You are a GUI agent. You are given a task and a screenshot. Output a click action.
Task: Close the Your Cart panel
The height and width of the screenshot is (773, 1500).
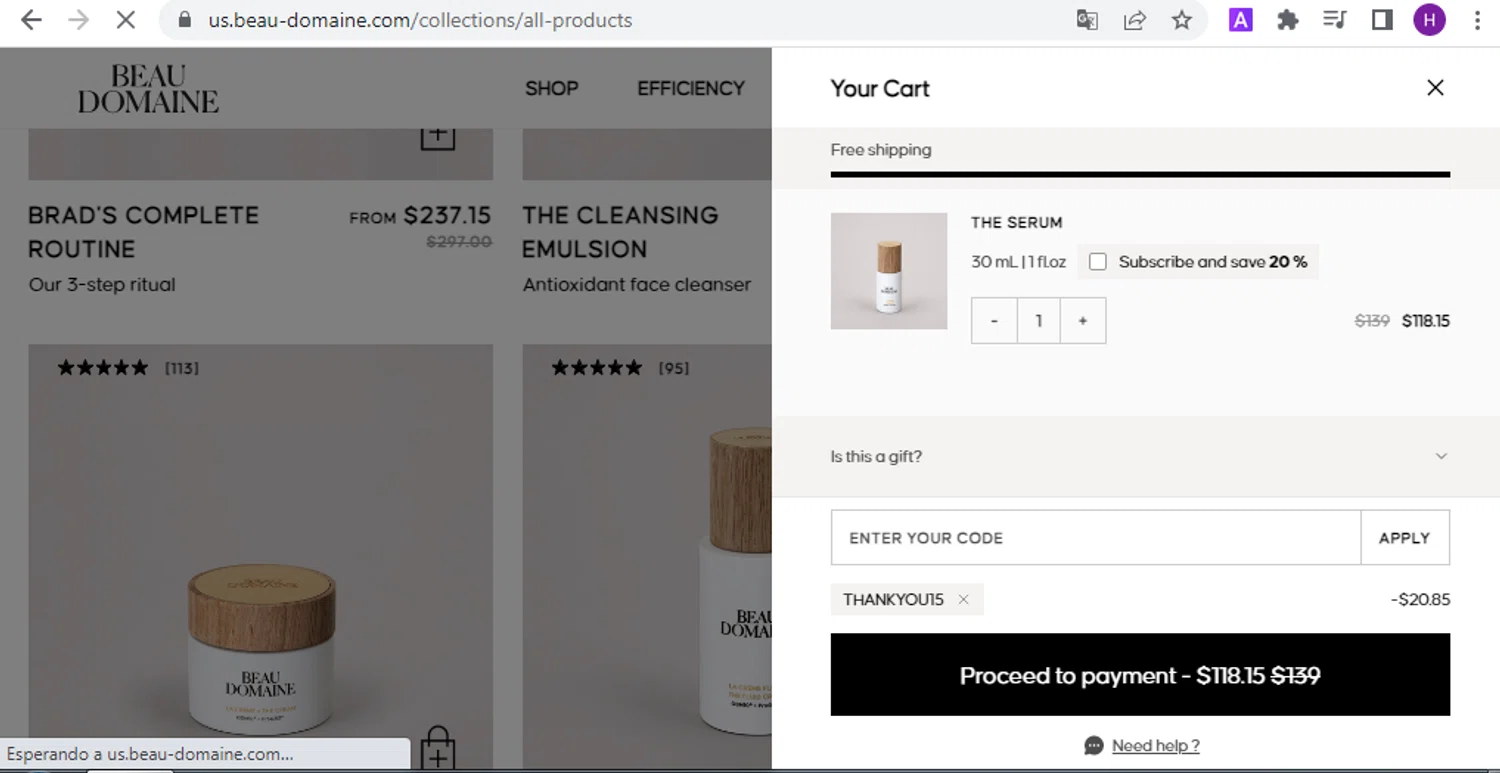[x=1435, y=88]
